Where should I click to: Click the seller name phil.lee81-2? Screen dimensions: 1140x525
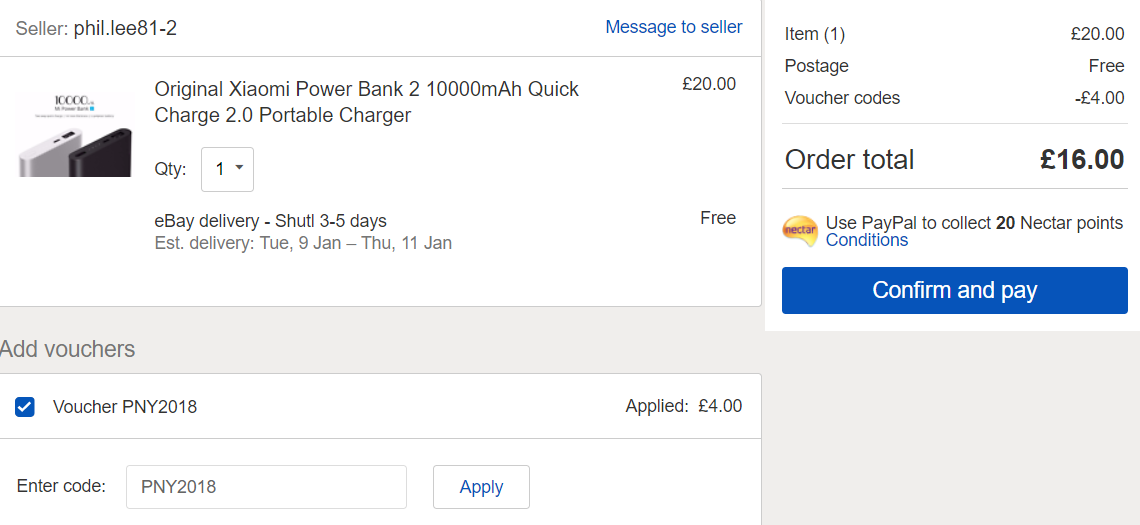click(125, 28)
